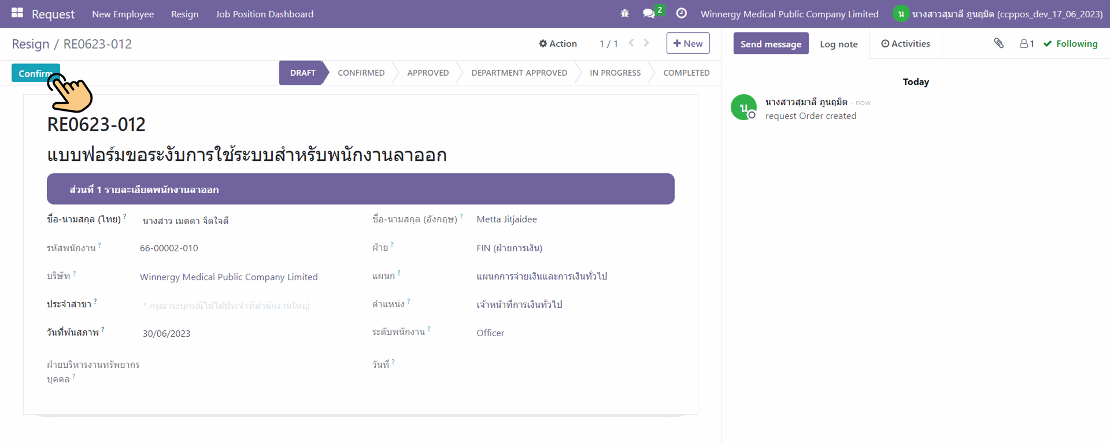Viewport: 1110px width, 443px height.
Task: Open the followers person icon
Action: 1026,44
